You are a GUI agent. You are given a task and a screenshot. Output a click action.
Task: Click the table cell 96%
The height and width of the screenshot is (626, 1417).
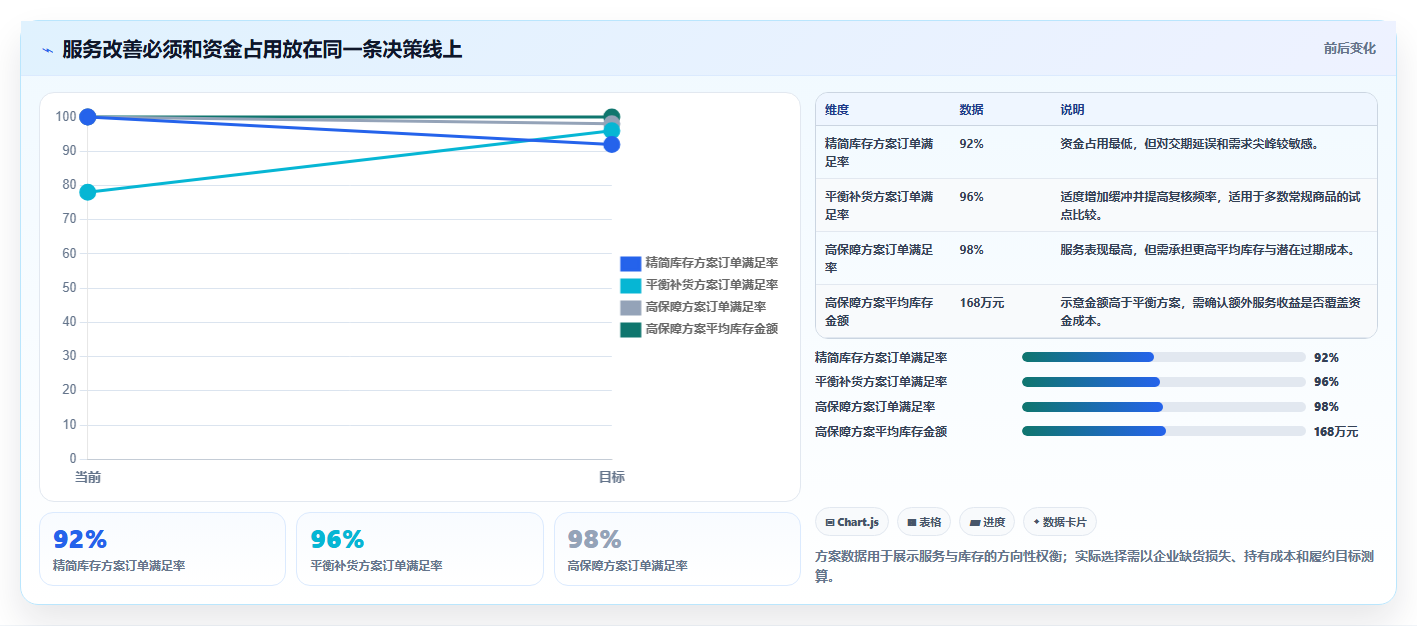tap(971, 197)
